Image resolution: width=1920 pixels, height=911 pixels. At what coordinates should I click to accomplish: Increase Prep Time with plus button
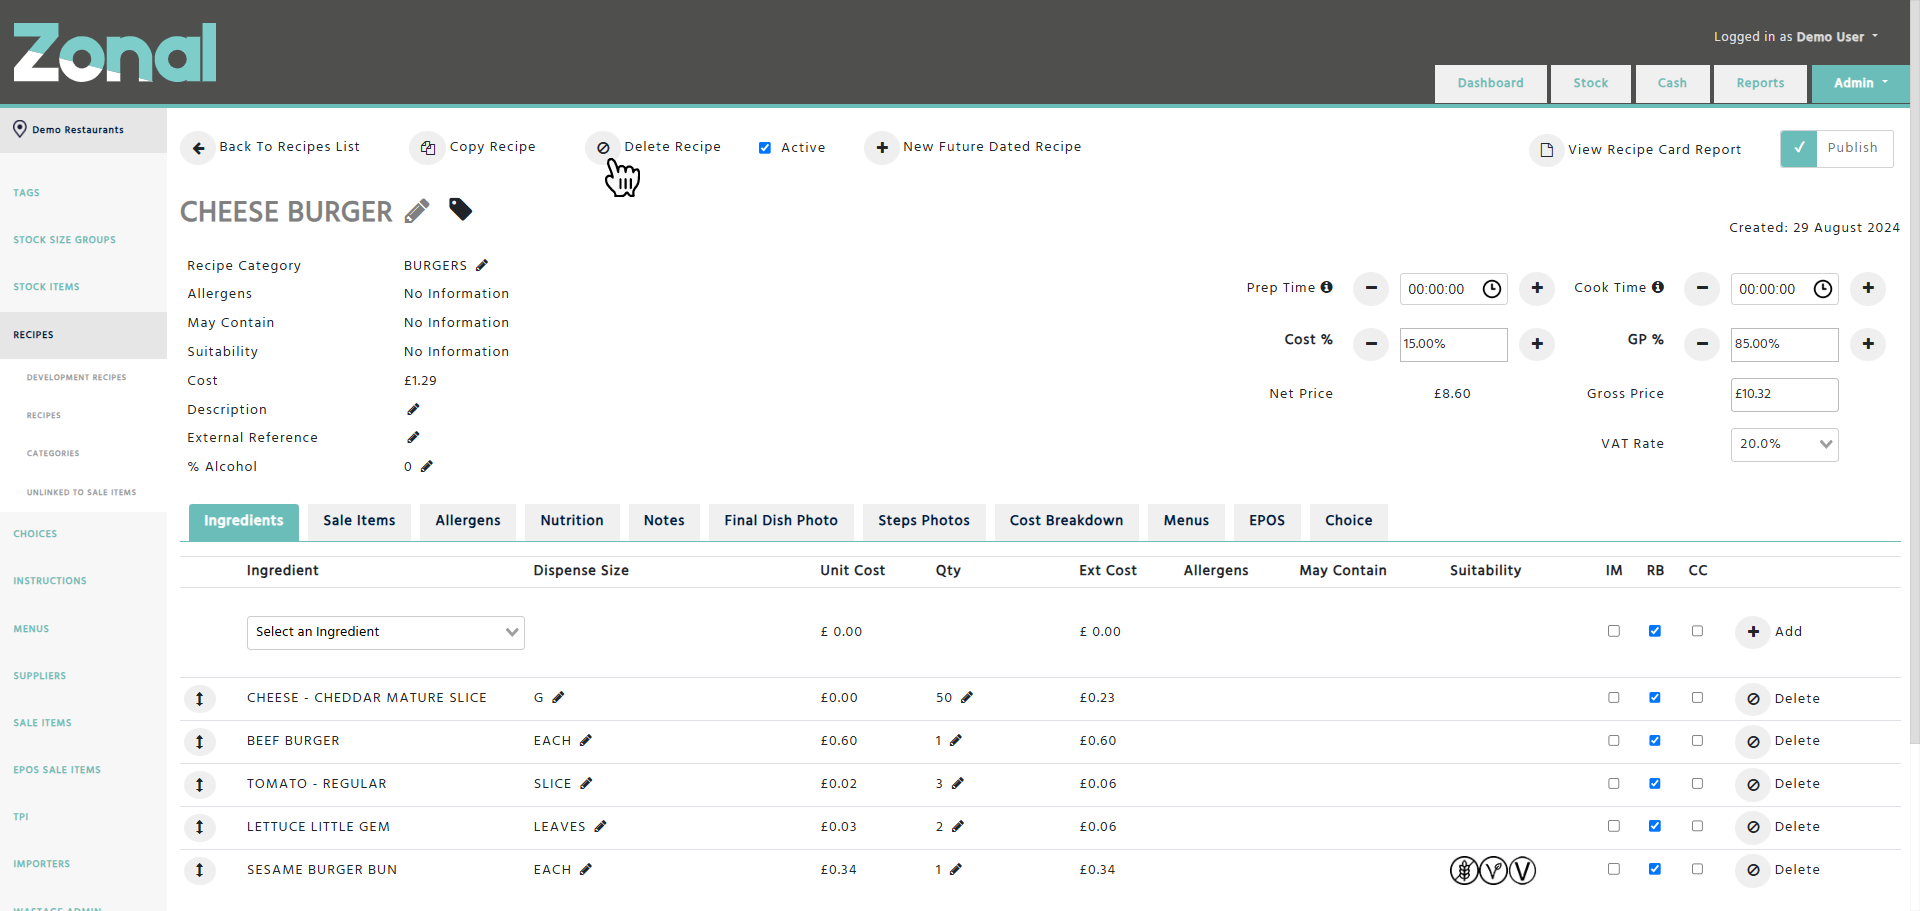1537,289
